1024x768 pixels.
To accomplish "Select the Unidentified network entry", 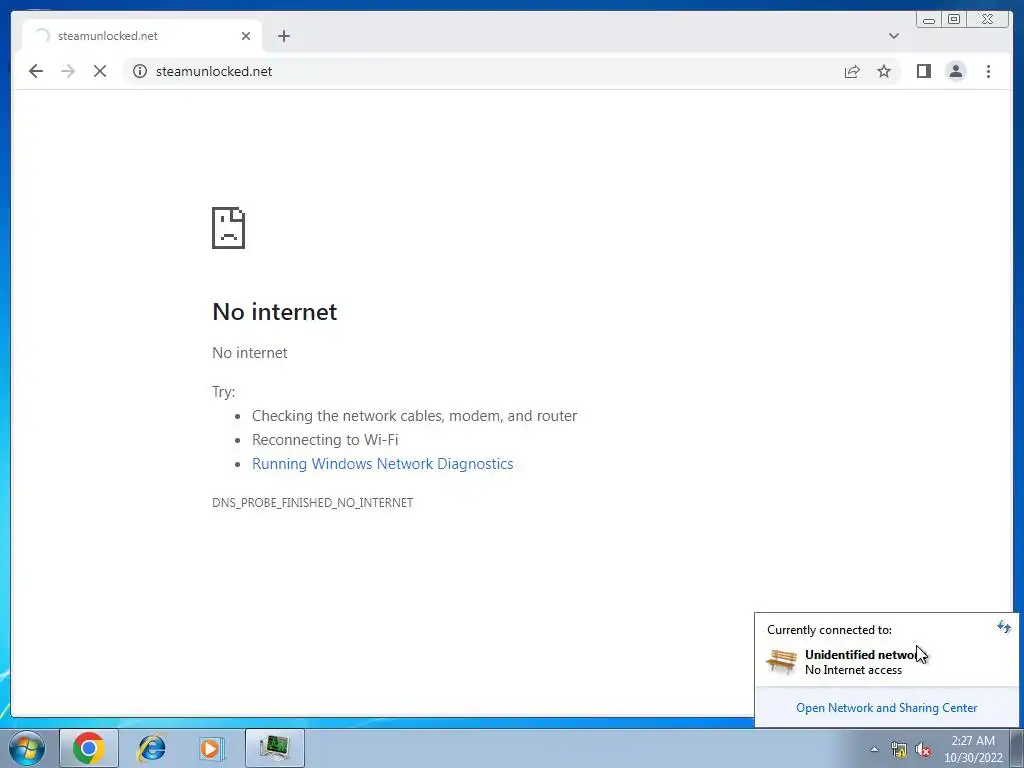I will (886, 662).
